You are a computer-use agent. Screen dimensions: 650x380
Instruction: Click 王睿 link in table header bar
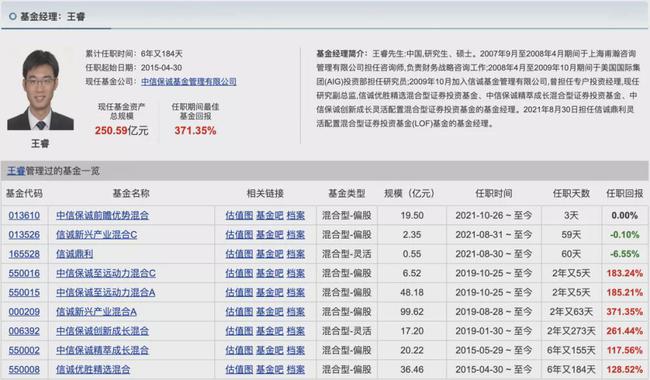point(16,171)
